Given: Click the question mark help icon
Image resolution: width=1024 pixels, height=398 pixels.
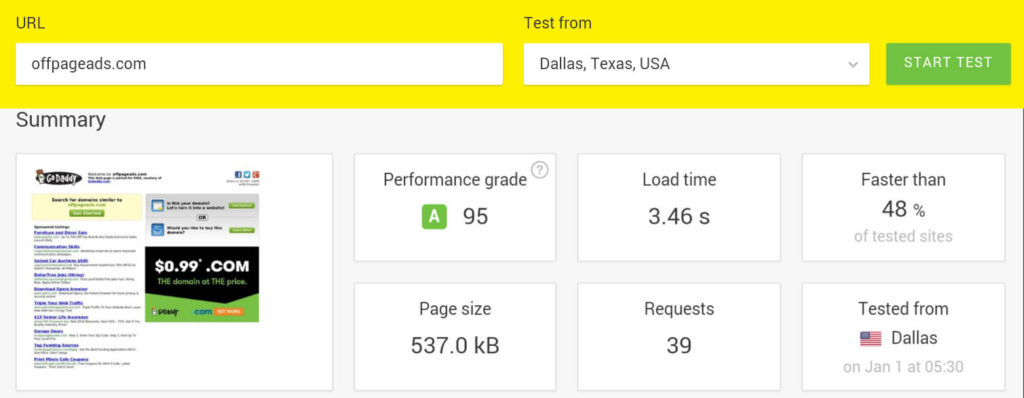Looking at the screenshot, I should pyautogui.click(x=539, y=170).
